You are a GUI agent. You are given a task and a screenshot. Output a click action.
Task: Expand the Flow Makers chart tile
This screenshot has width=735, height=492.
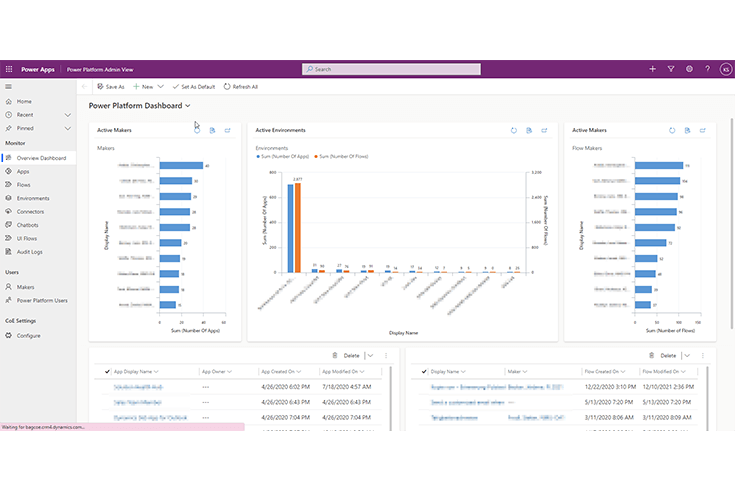(703, 130)
